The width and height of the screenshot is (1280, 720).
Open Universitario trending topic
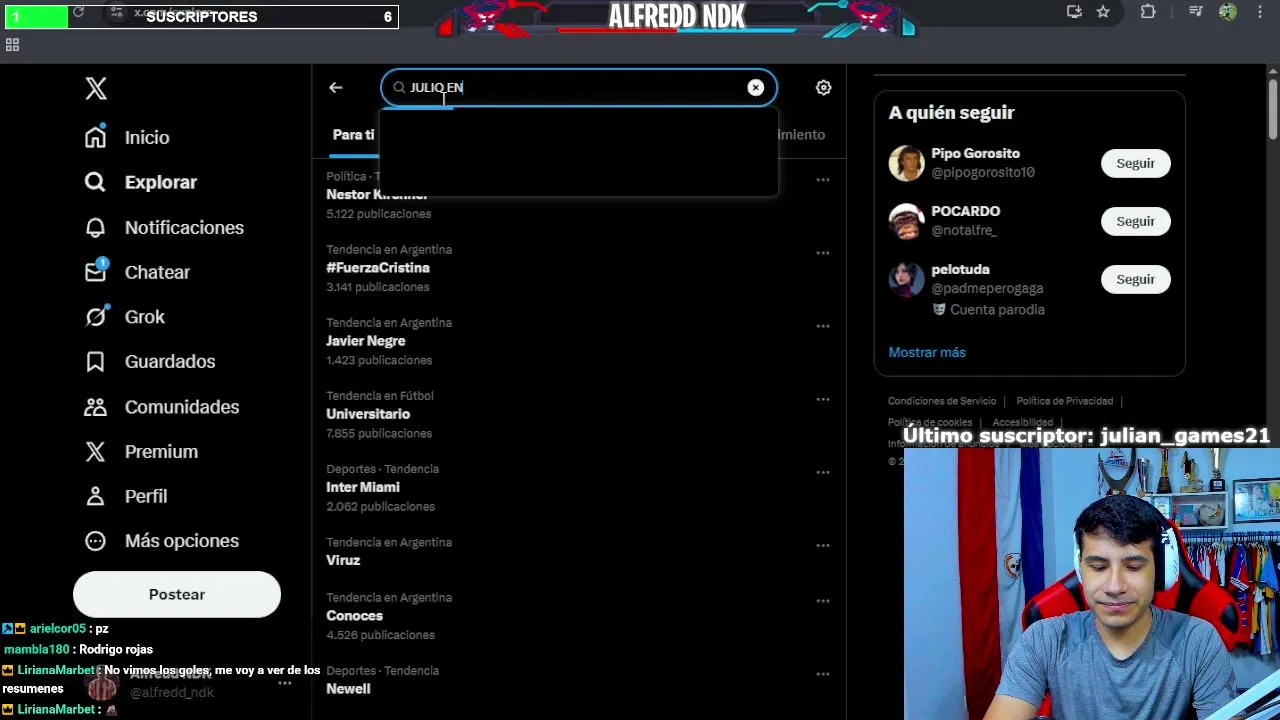(368, 414)
